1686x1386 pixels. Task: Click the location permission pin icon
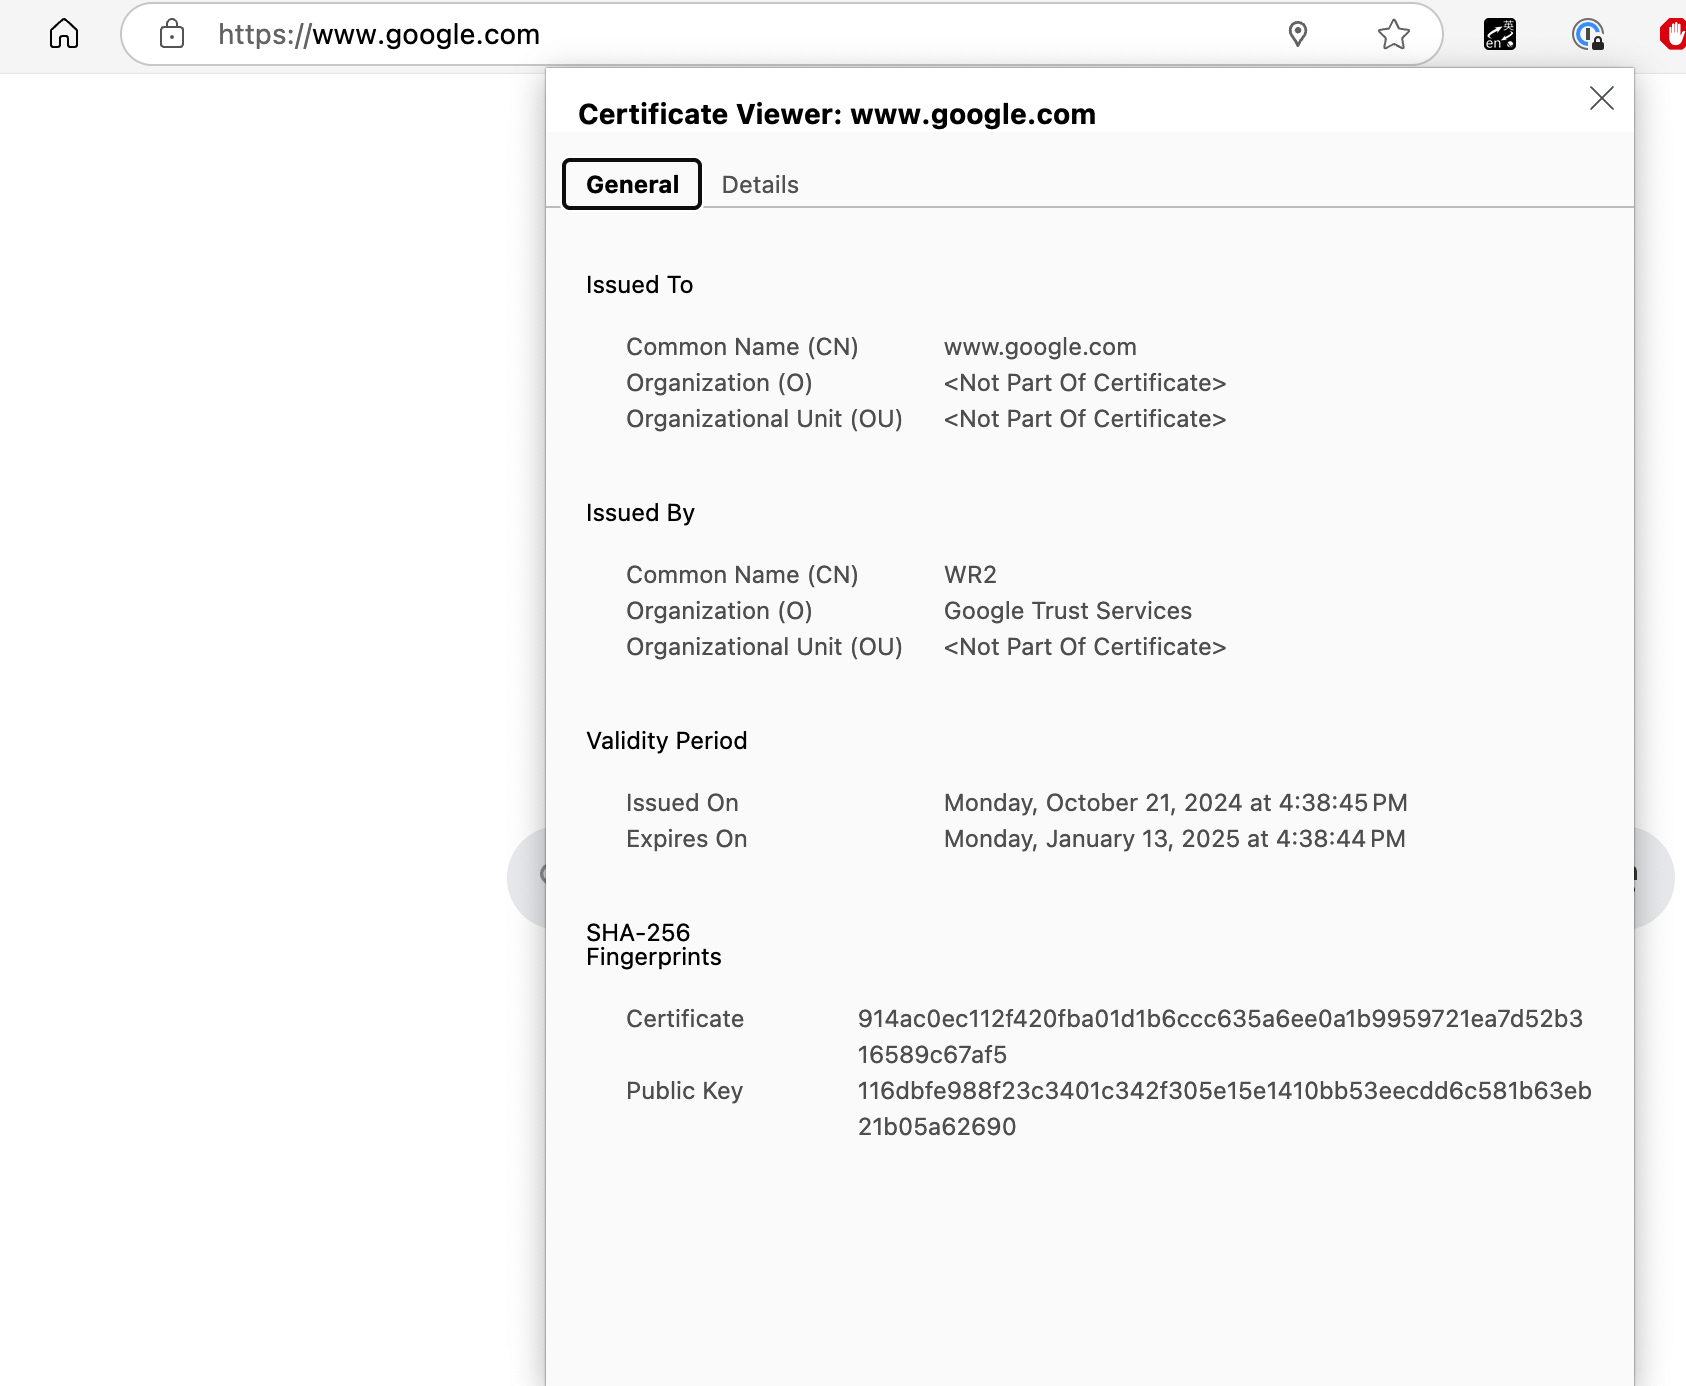click(1297, 34)
